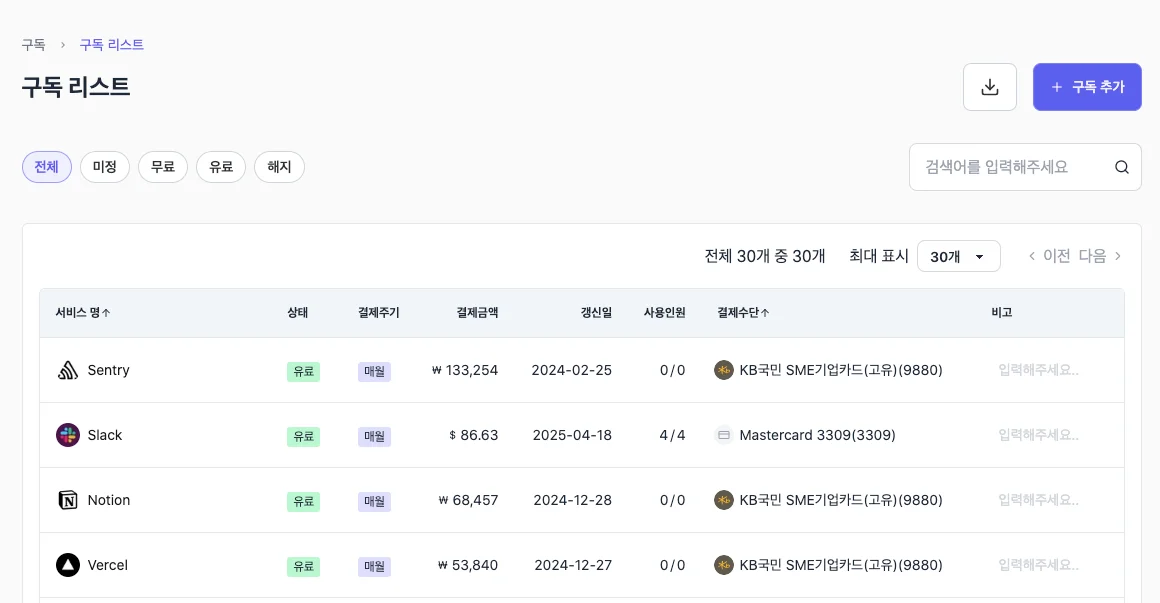This screenshot has width=1160, height=603.
Task: Enable the 무료 status filter
Action: click(x=162, y=167)
